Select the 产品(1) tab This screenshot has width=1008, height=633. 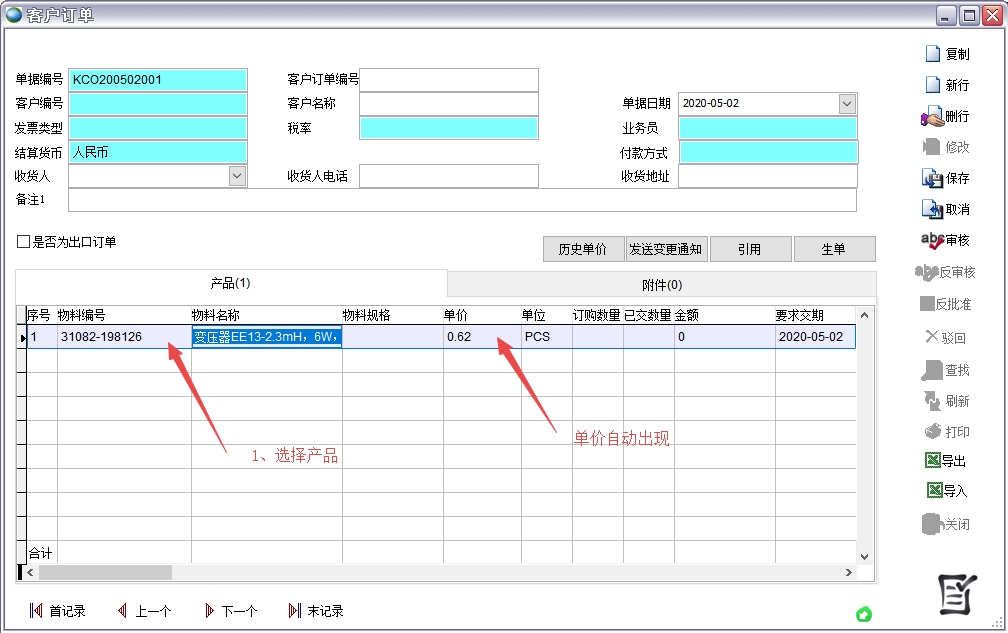coord(230,284)
